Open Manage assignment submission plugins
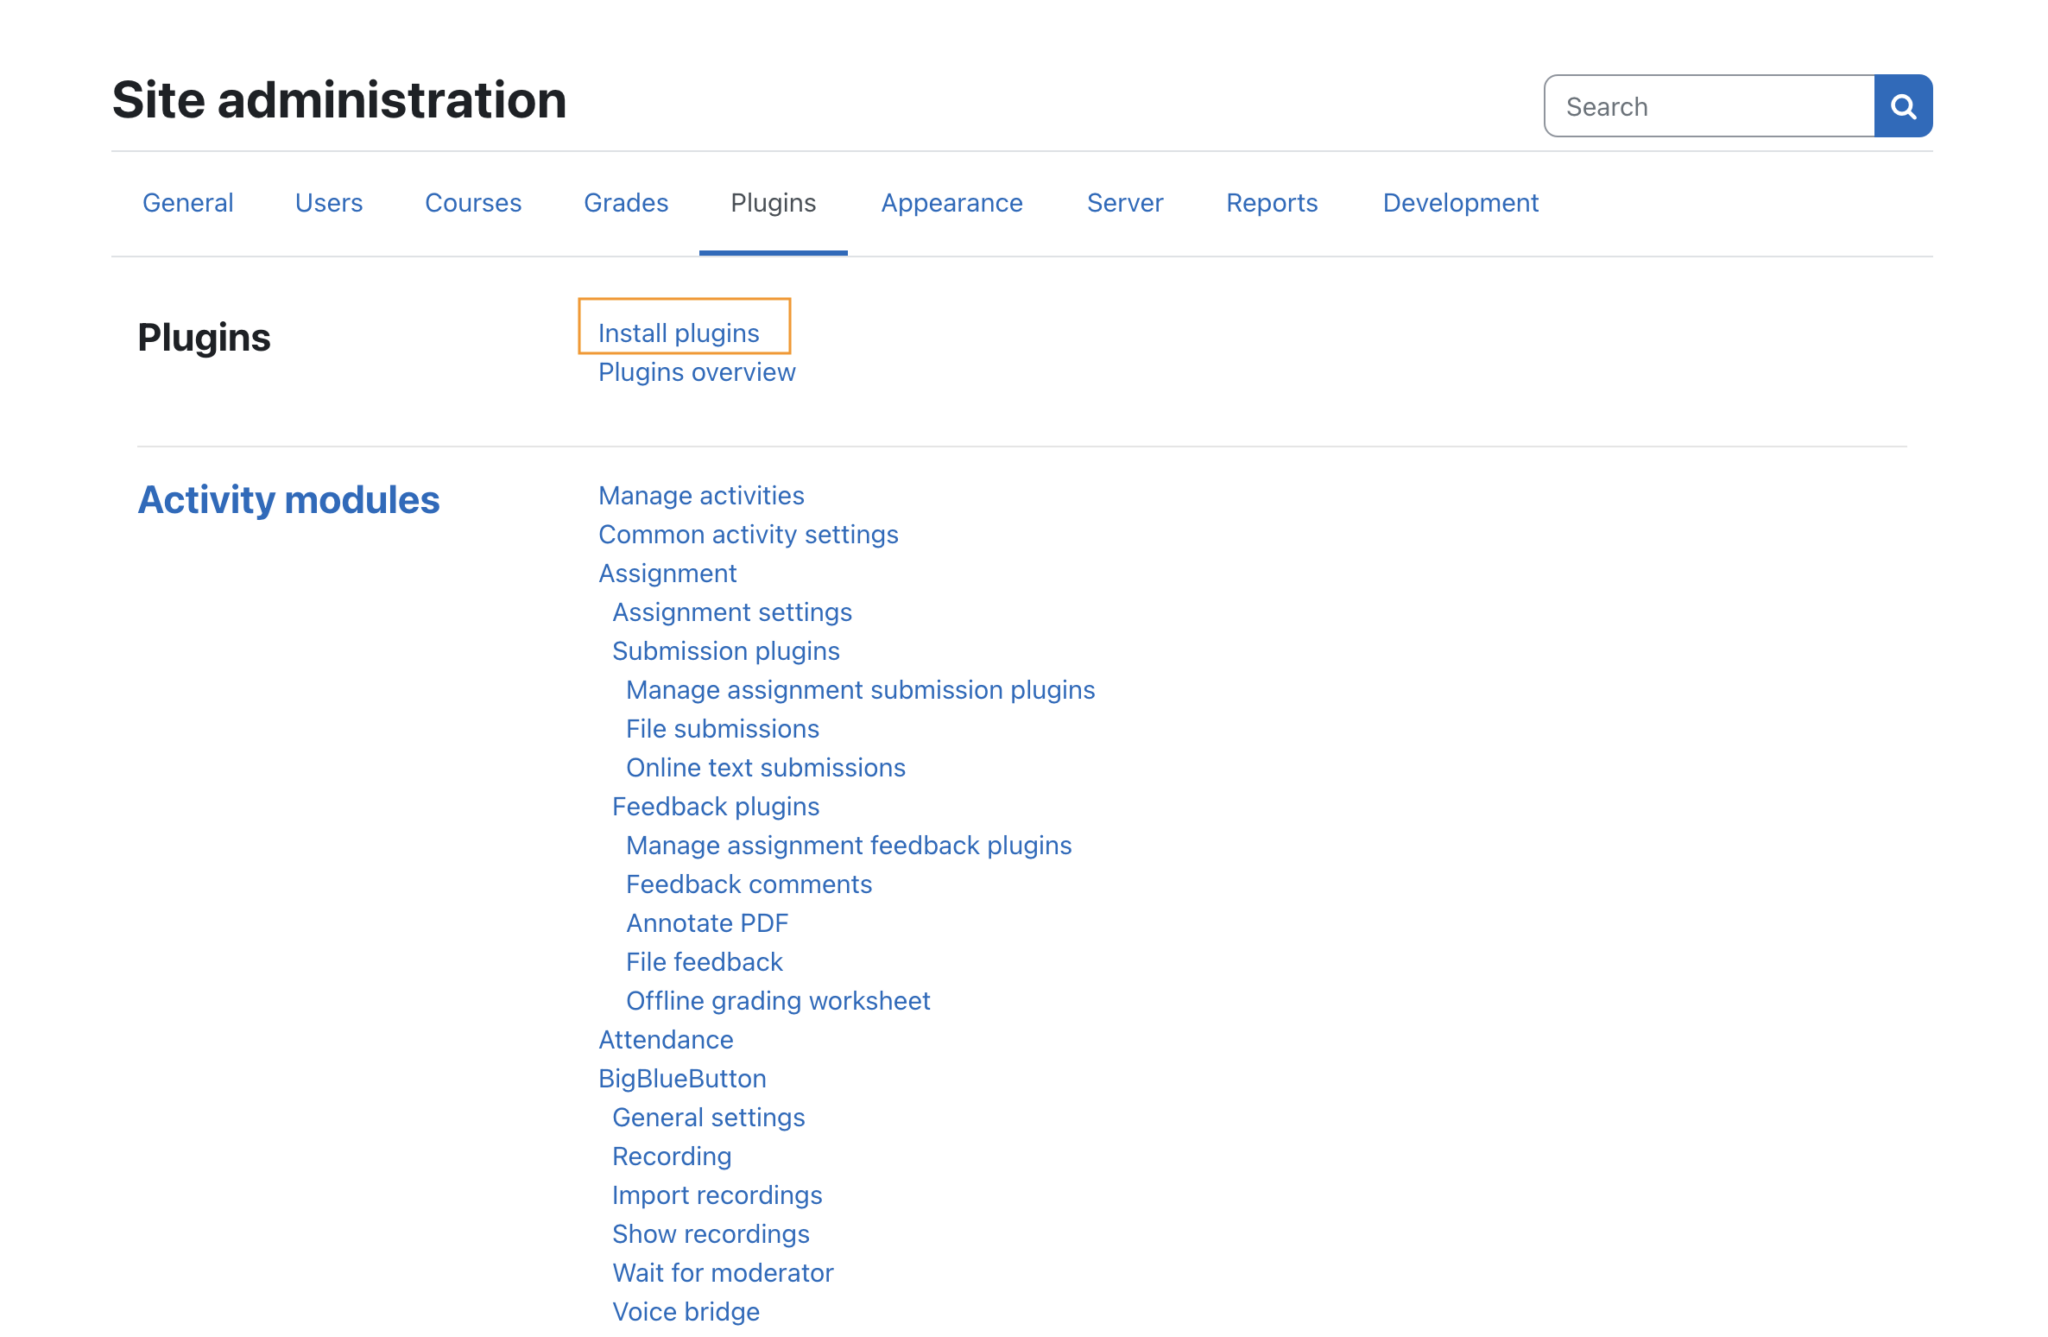 tap(860, 689)
